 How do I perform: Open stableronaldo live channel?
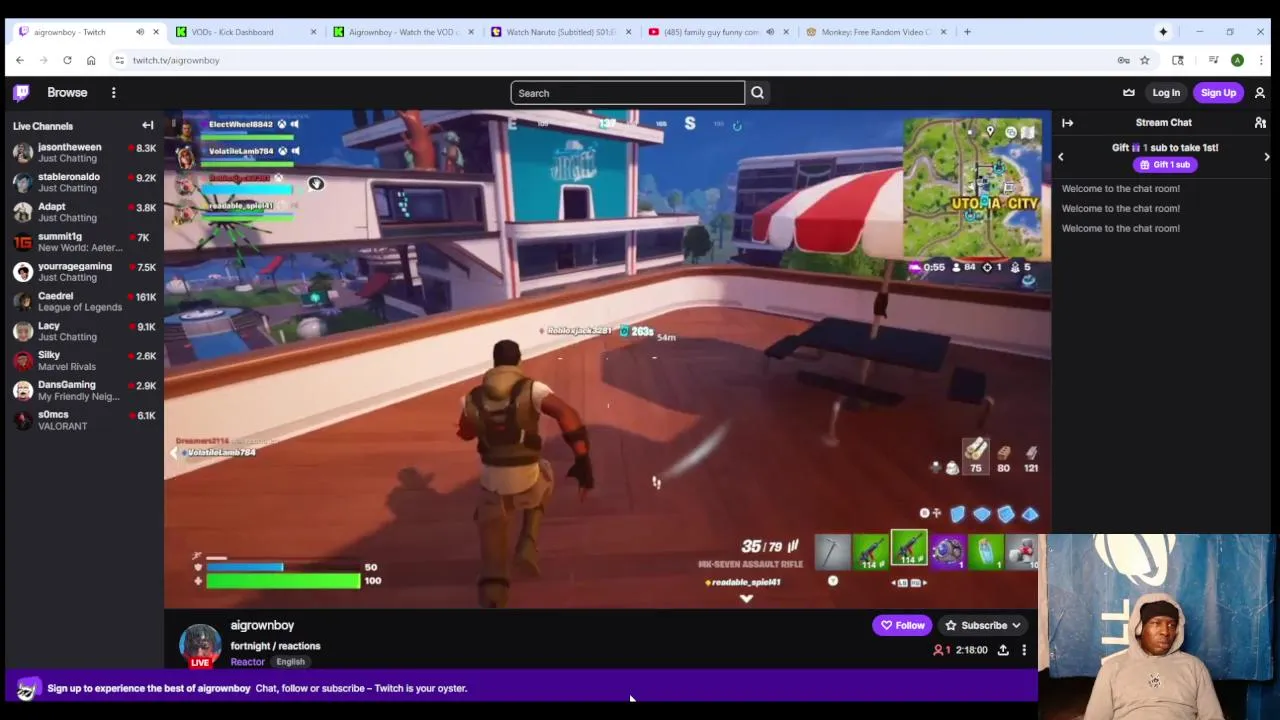(x=84, y=182)
